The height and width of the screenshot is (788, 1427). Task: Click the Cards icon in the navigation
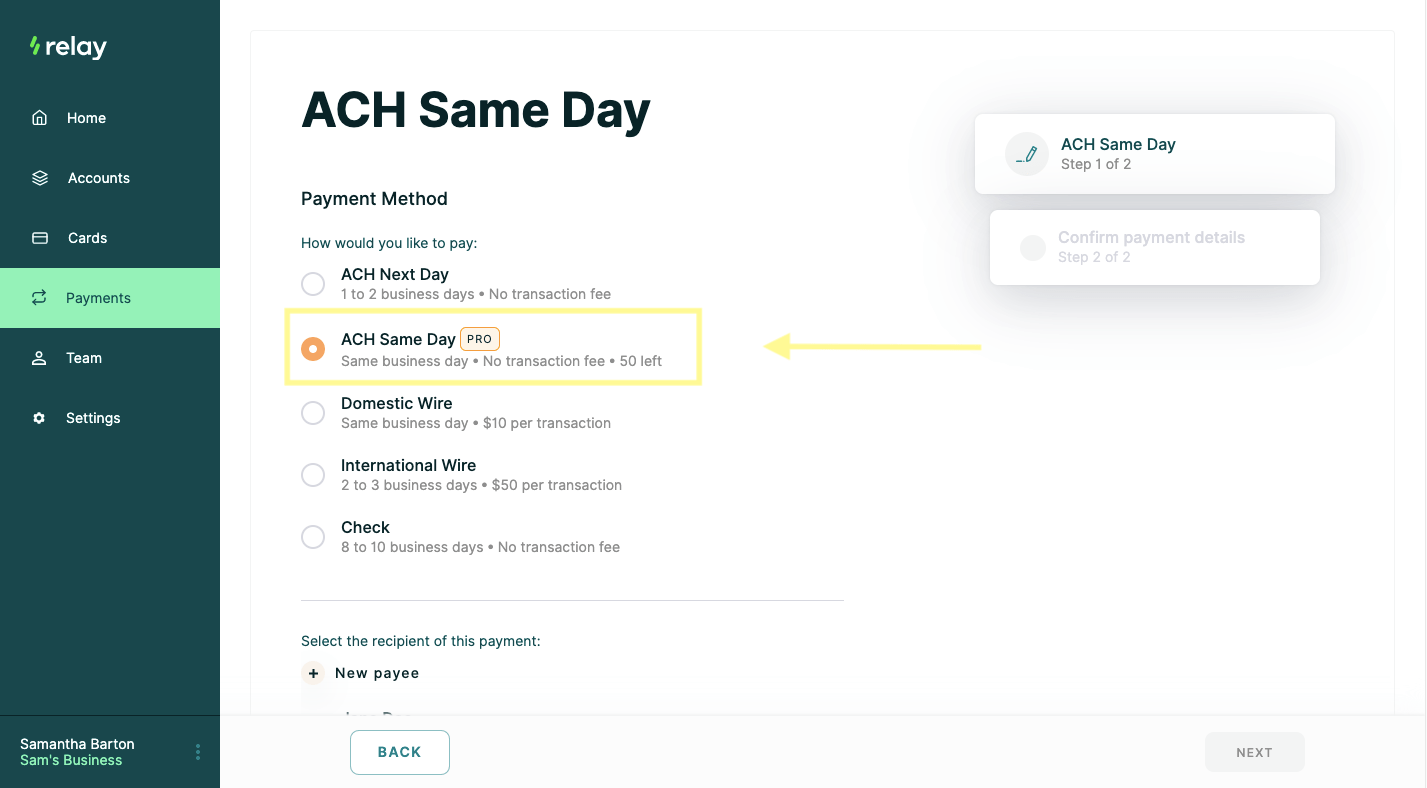(x=39, y=237)
